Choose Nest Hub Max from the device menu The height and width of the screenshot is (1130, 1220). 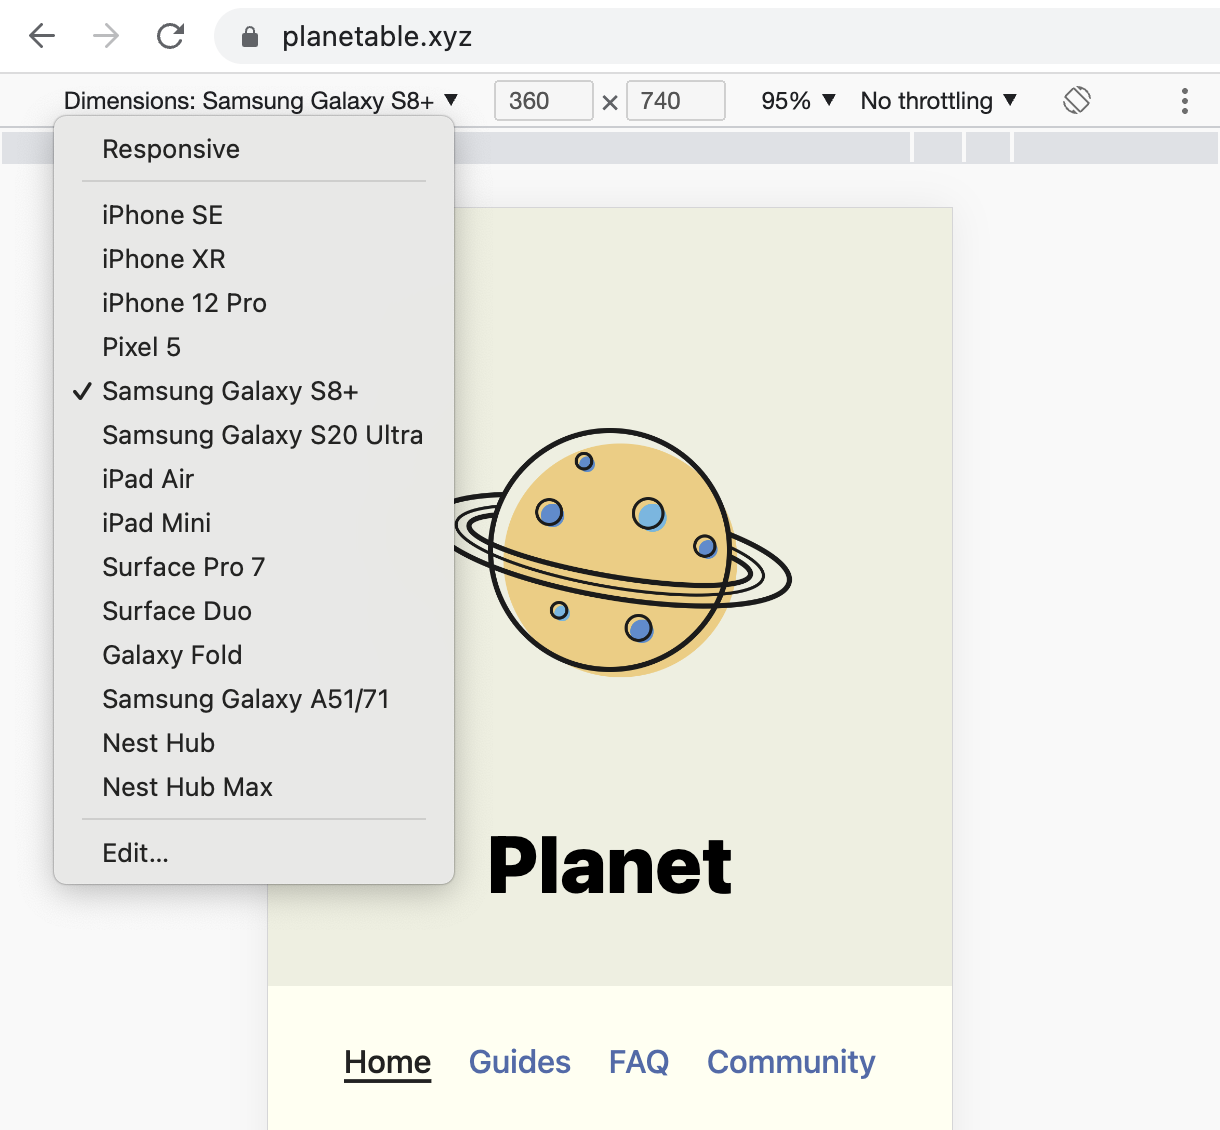[x=187, y=787]
